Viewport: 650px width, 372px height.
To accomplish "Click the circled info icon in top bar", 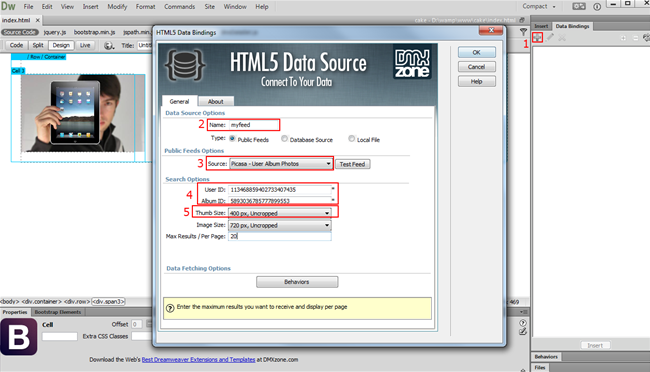I will coord(597,7).
